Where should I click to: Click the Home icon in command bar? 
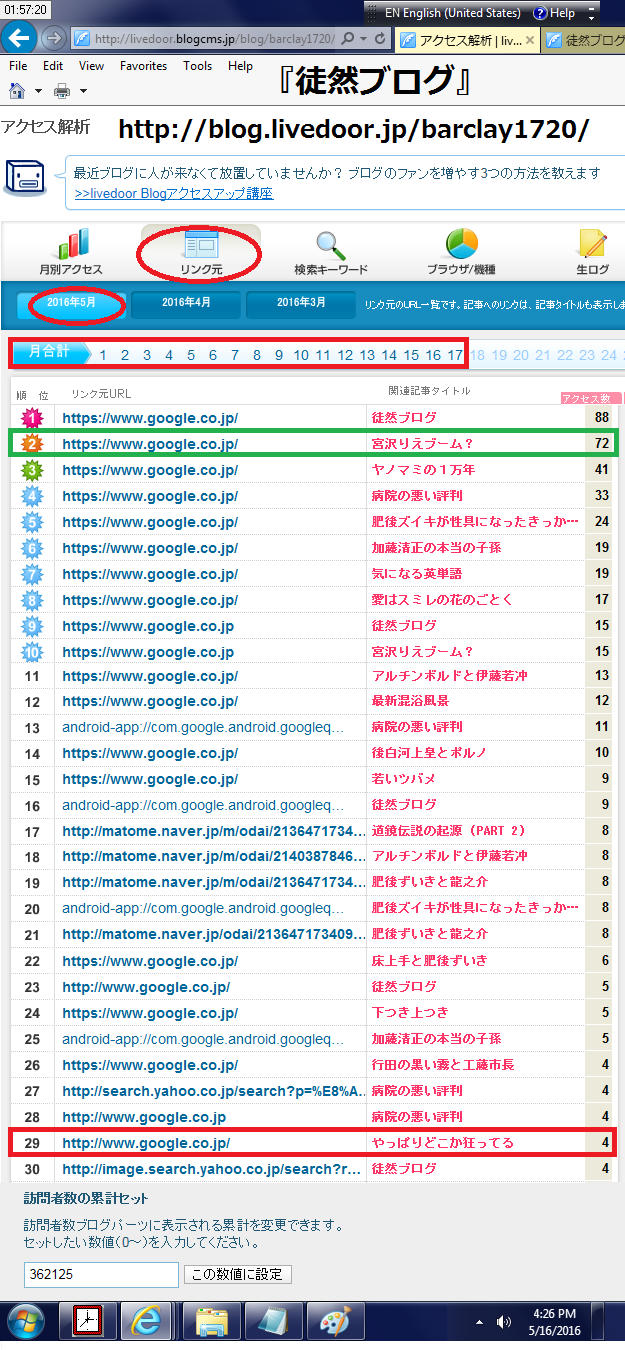tap(17, 91)
